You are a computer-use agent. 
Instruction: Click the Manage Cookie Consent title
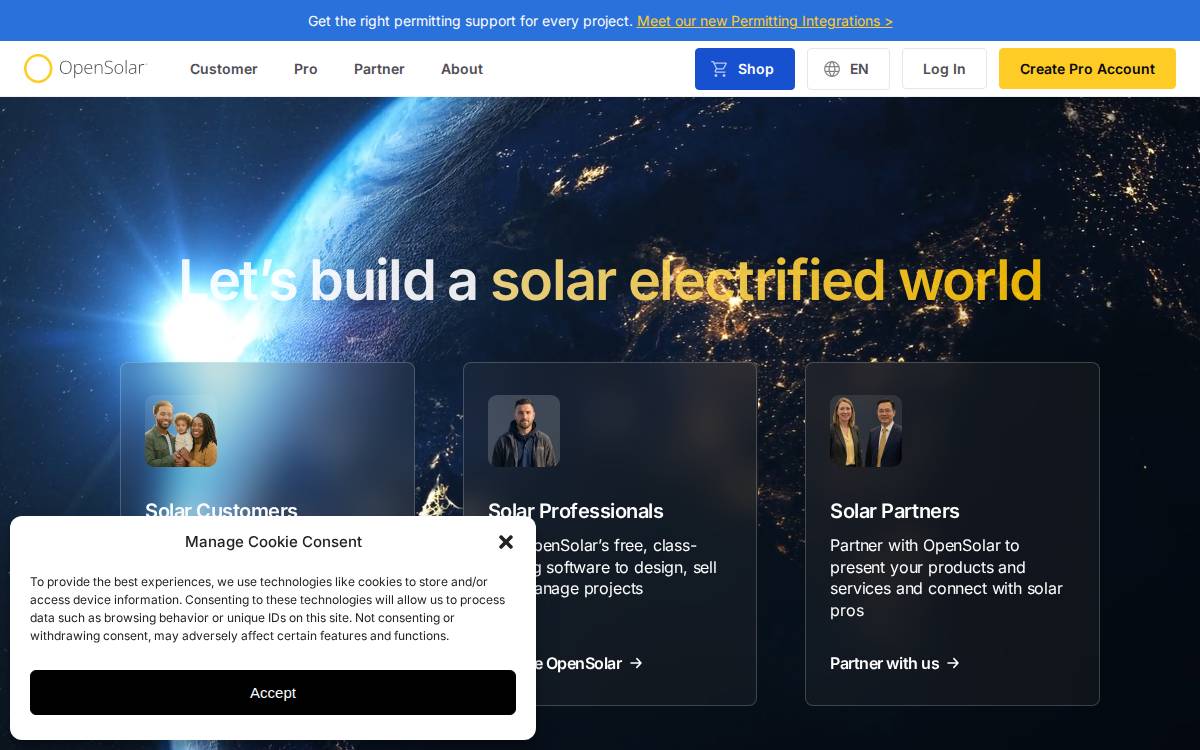pos(273,542)
